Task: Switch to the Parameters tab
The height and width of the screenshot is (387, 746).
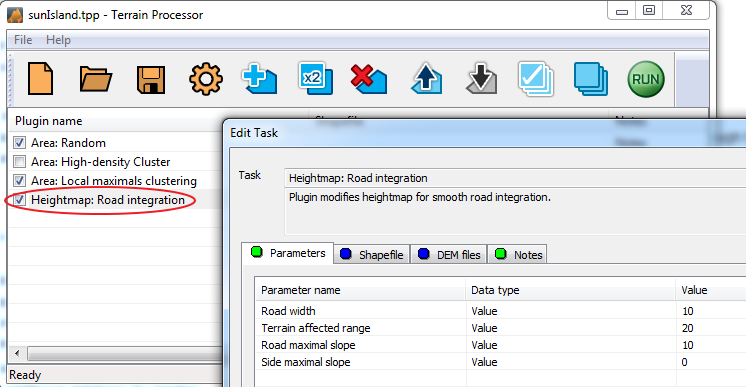Action: click(288, 253)
